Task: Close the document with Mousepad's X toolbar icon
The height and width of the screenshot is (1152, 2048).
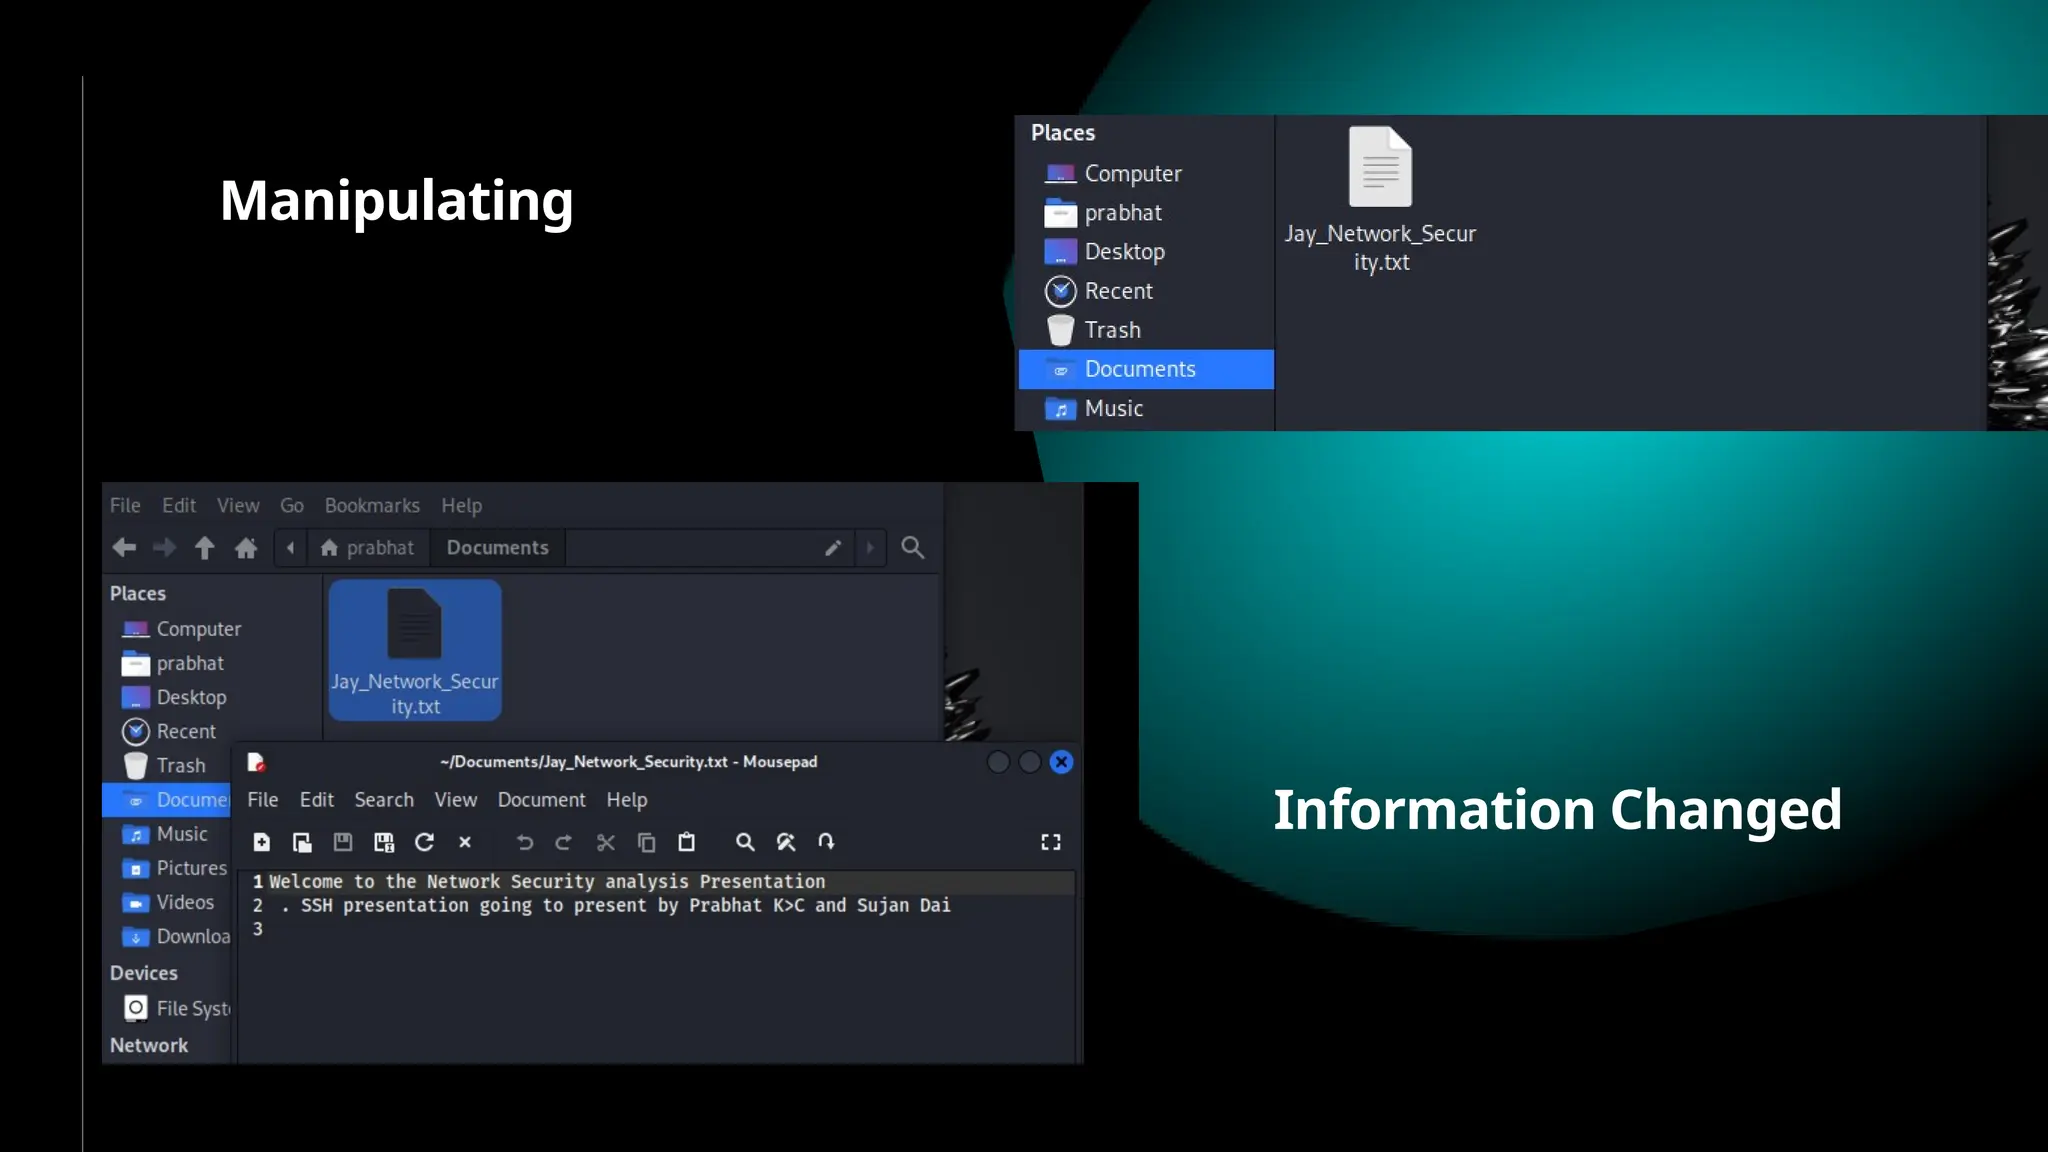Action: click(465, 842)
